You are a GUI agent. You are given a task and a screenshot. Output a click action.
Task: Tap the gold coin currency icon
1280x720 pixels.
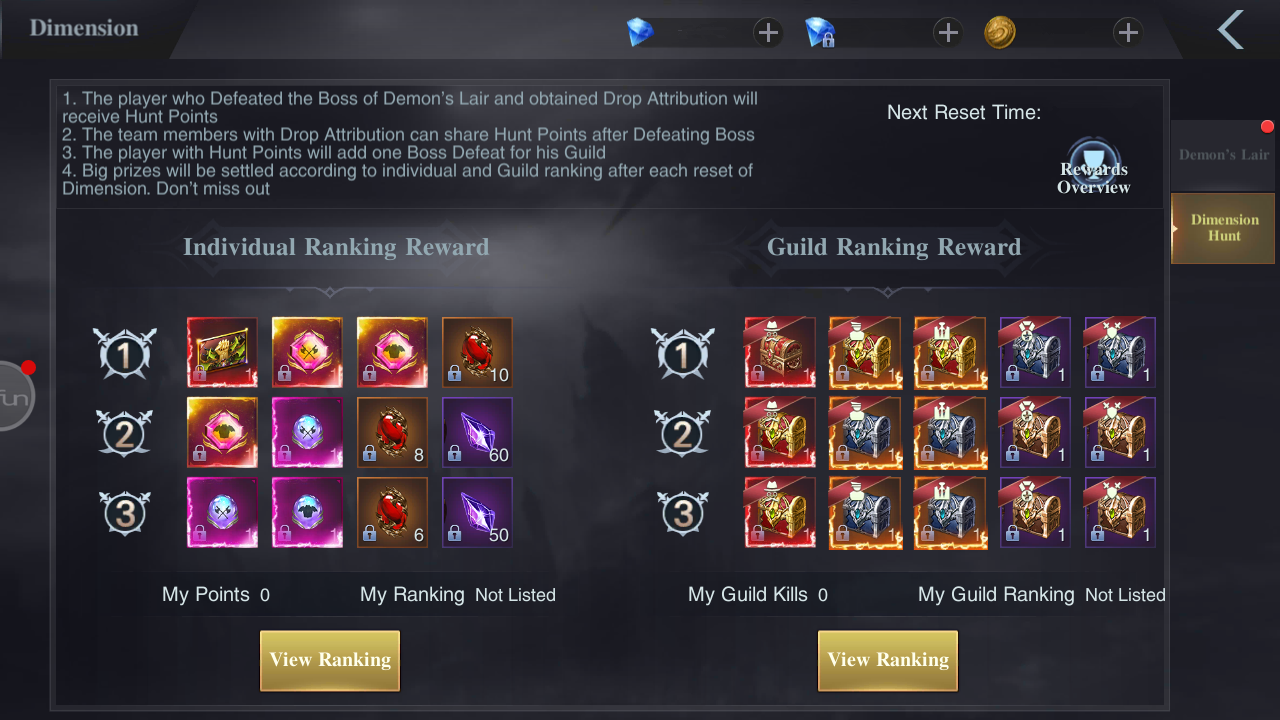(1000, 33)
